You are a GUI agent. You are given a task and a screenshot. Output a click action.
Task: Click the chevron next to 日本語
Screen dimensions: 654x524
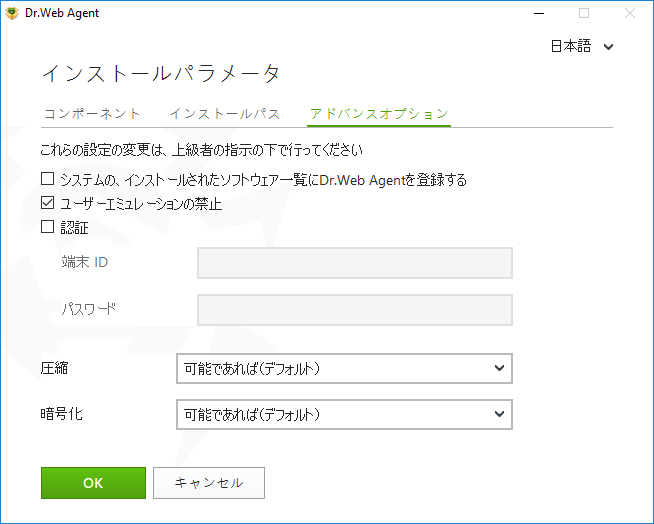click(608, 47)
